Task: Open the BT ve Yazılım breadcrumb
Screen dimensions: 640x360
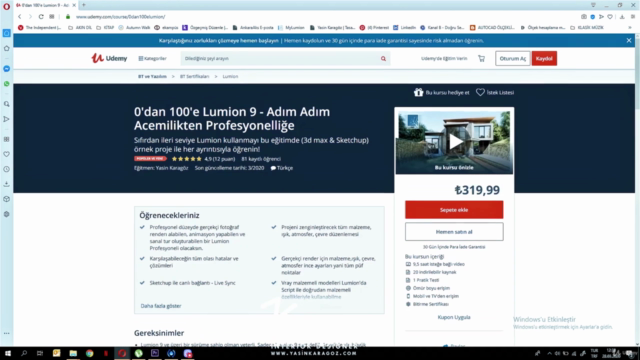Action: [152, 76]
